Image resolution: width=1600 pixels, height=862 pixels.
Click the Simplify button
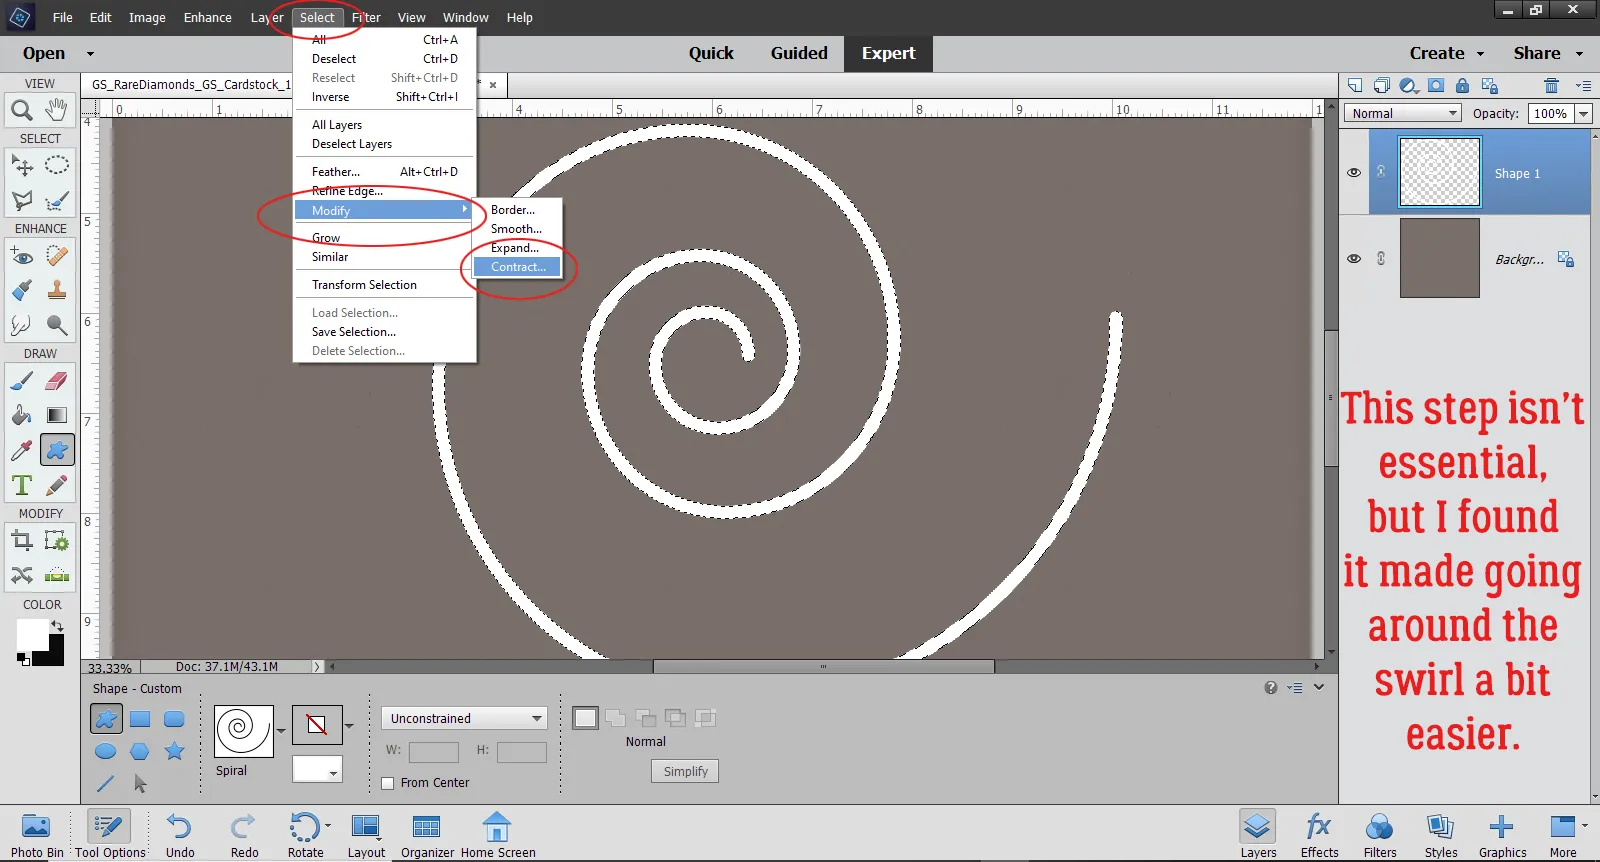click(685, 771)
